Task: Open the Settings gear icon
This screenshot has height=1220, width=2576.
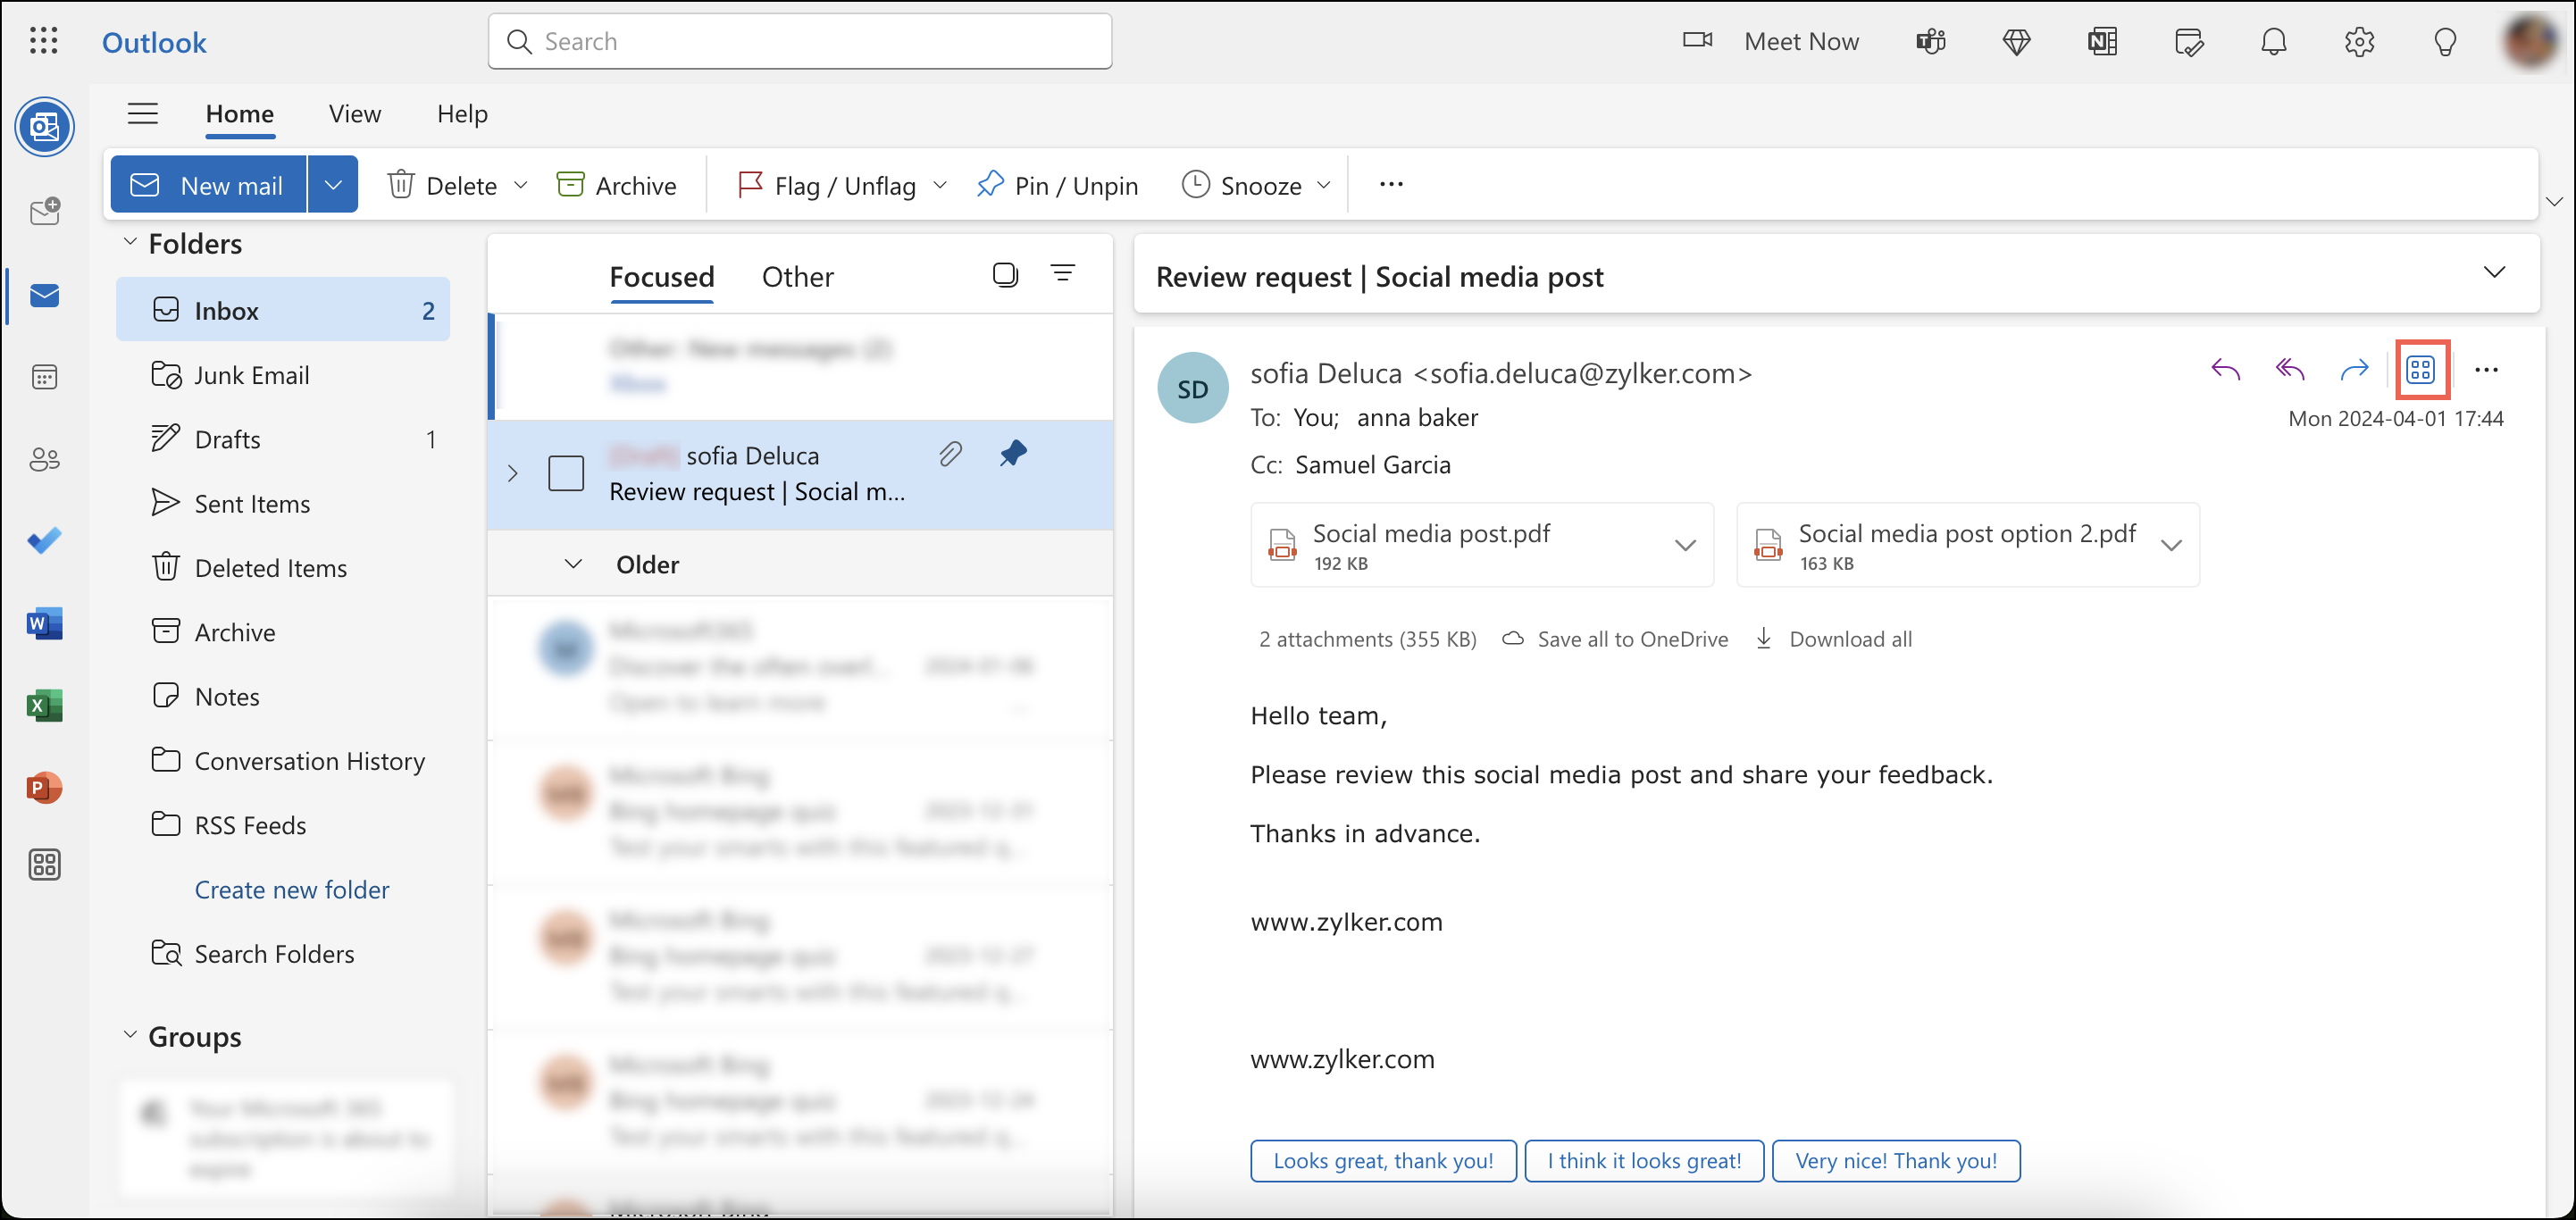Action: 2359,42
